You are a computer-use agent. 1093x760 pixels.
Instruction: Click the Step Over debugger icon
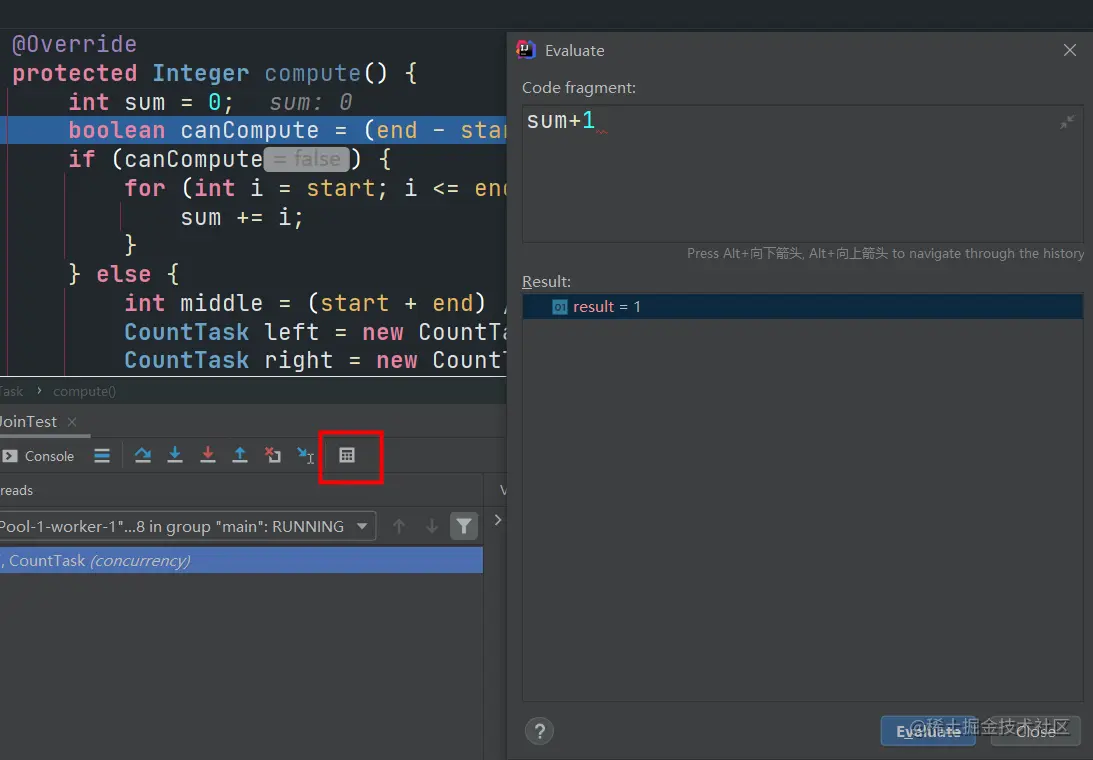[143, 455]
